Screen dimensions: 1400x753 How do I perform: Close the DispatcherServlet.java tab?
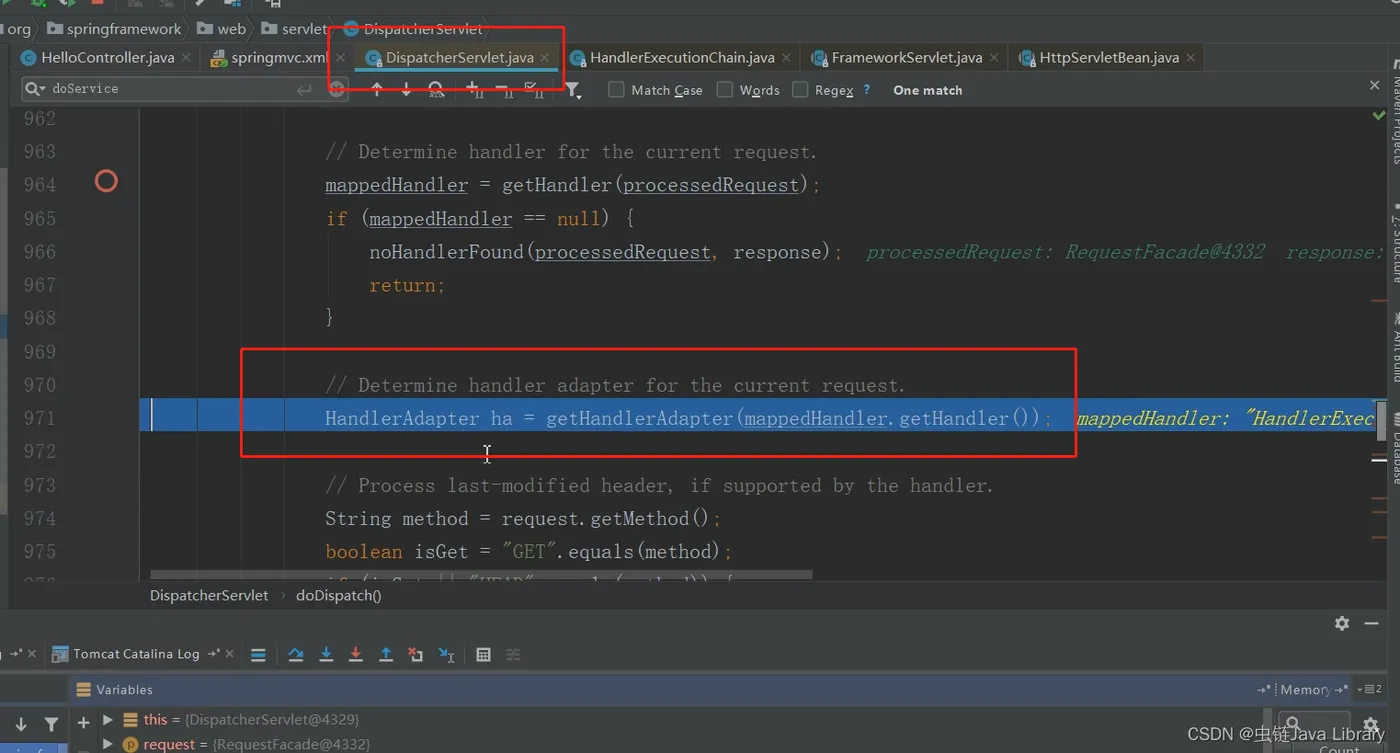545,58
